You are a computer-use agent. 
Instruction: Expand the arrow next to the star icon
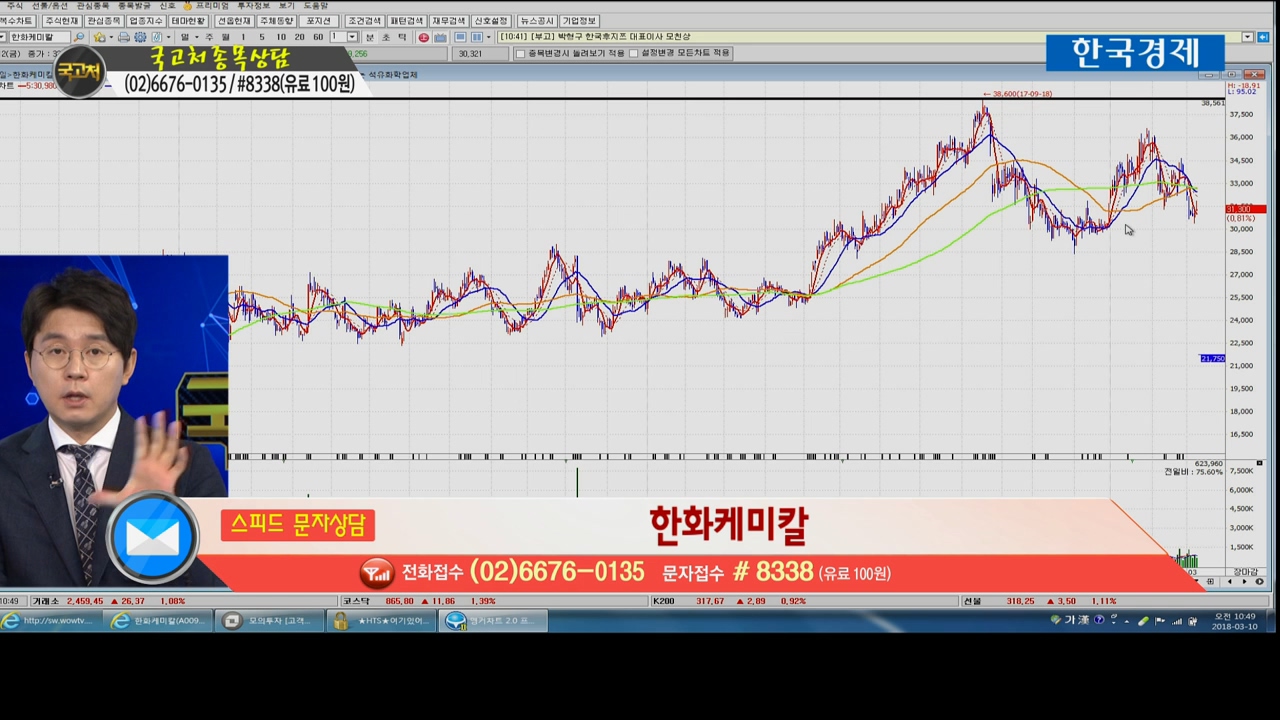point(111,37)
